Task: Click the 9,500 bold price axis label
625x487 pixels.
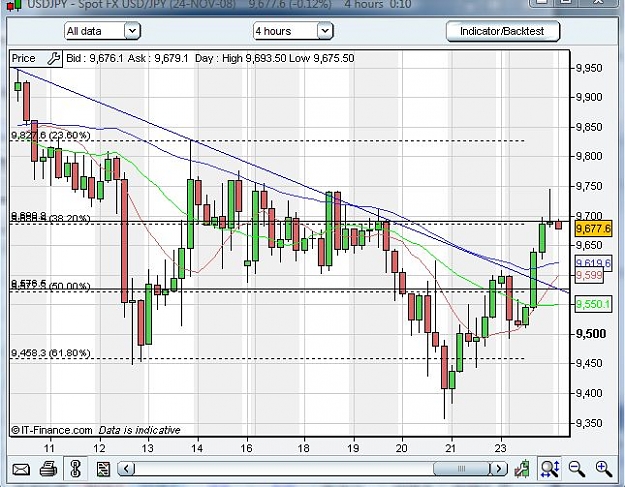Action: point(592,334)
